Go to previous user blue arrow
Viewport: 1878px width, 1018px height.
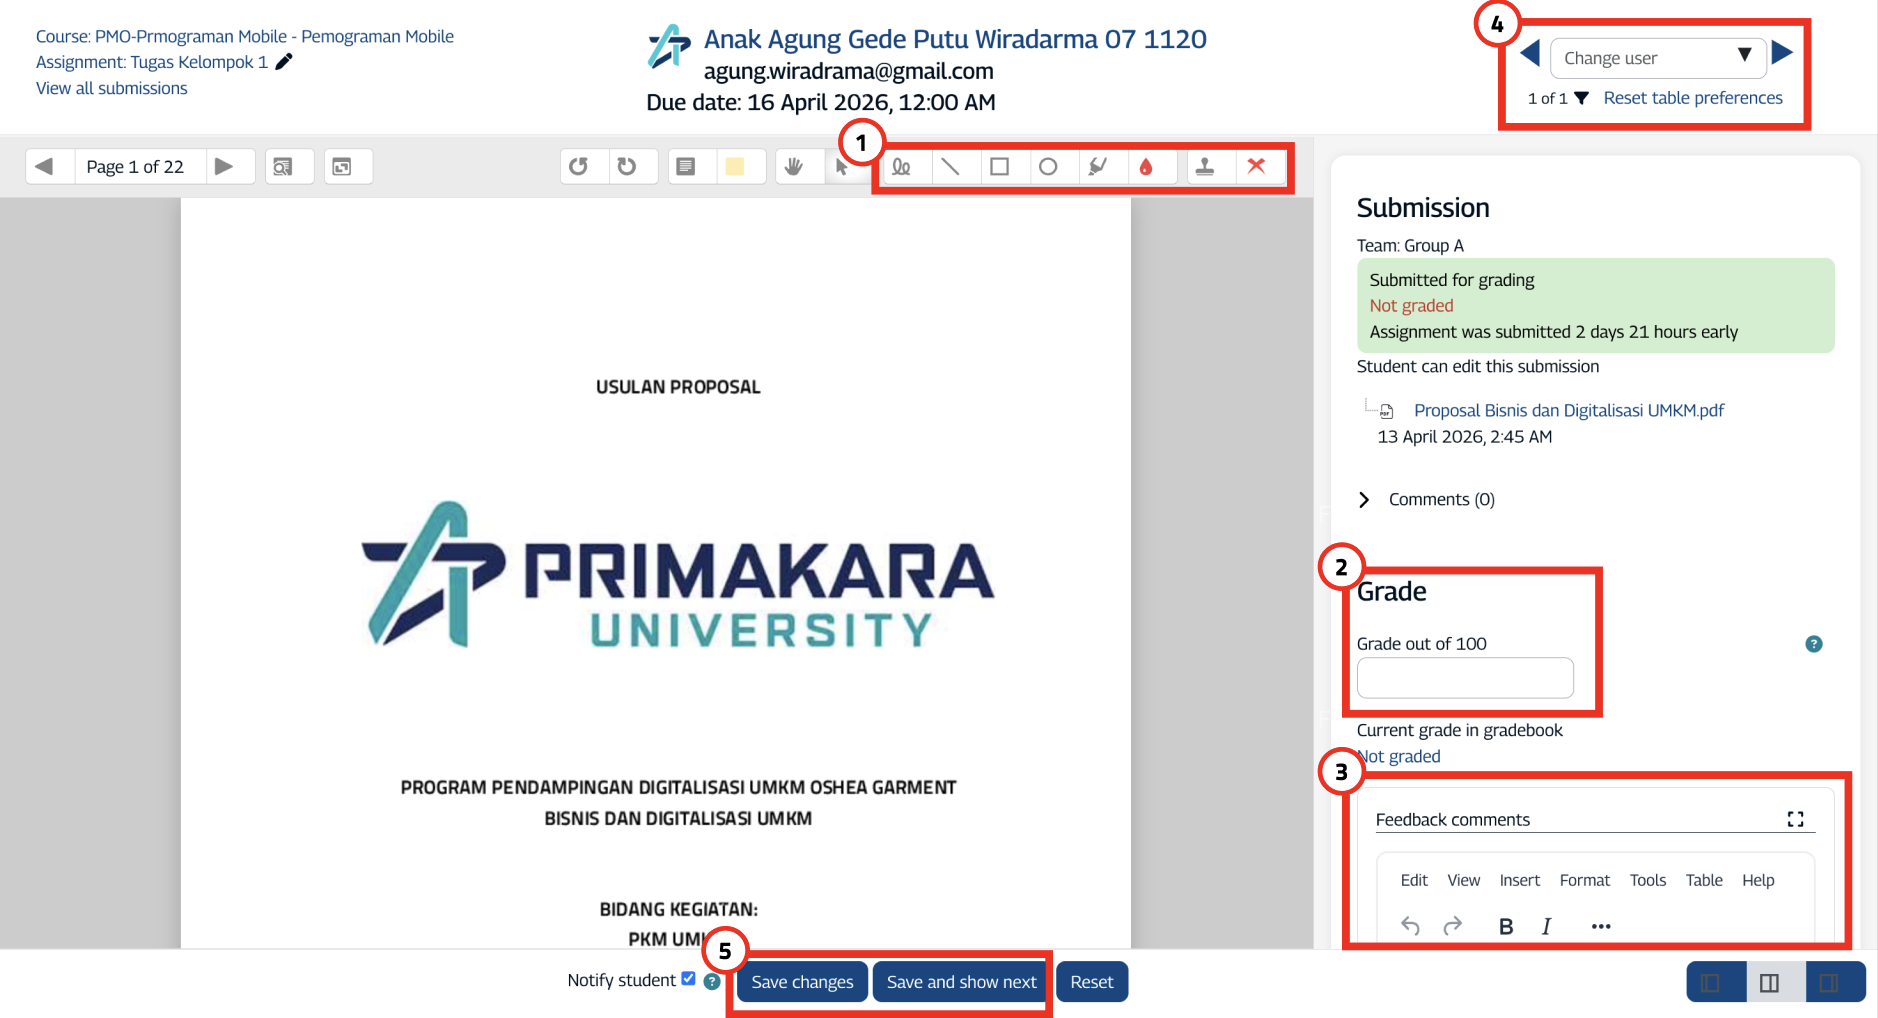(1530, 53)
